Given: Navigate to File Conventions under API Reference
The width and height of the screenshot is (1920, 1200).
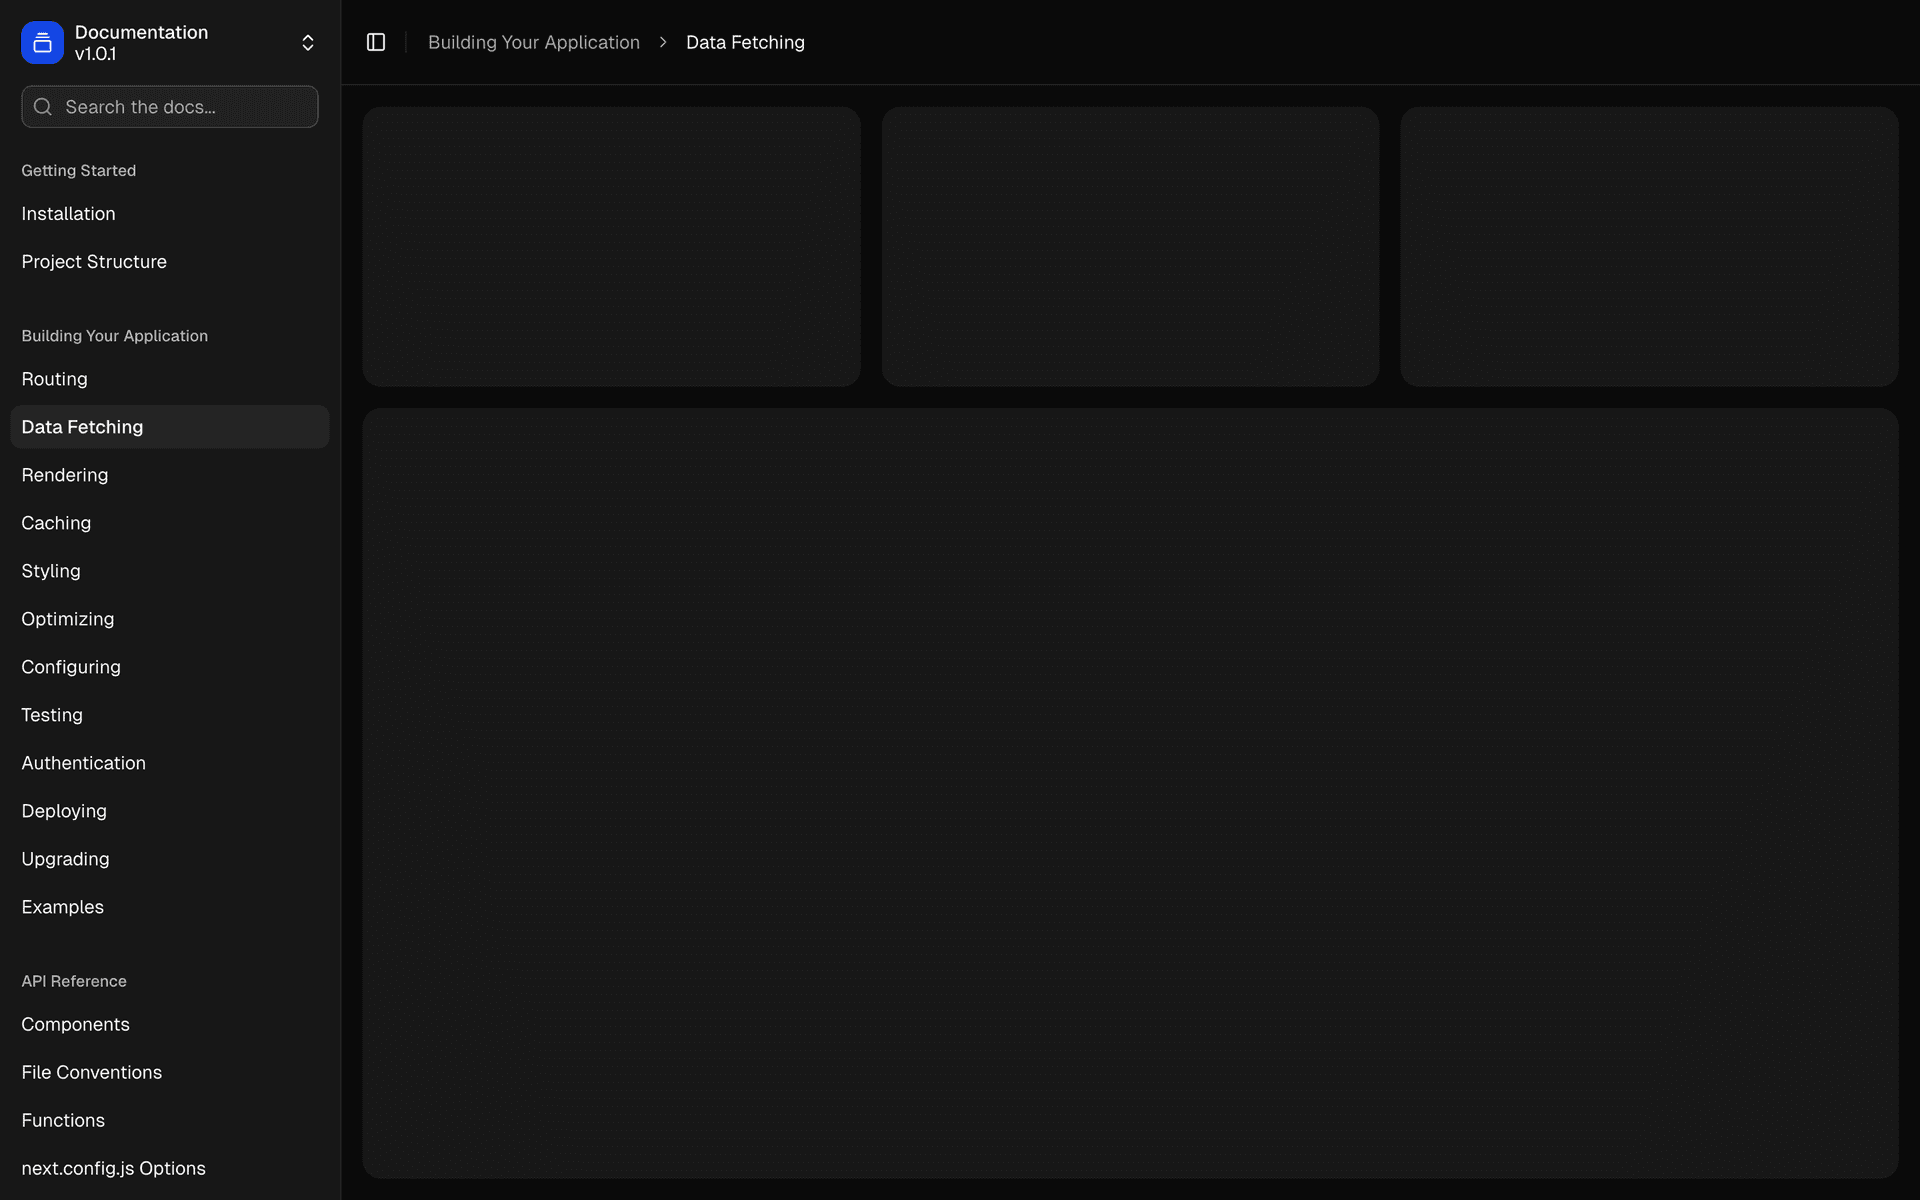Looking at the screenshot, I should pyautogui.click(x=91, y=1072).
